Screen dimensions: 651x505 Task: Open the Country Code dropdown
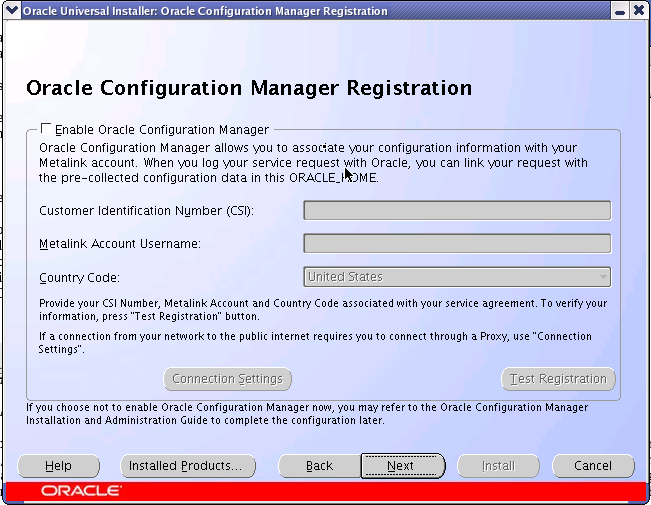coord(457,277)
